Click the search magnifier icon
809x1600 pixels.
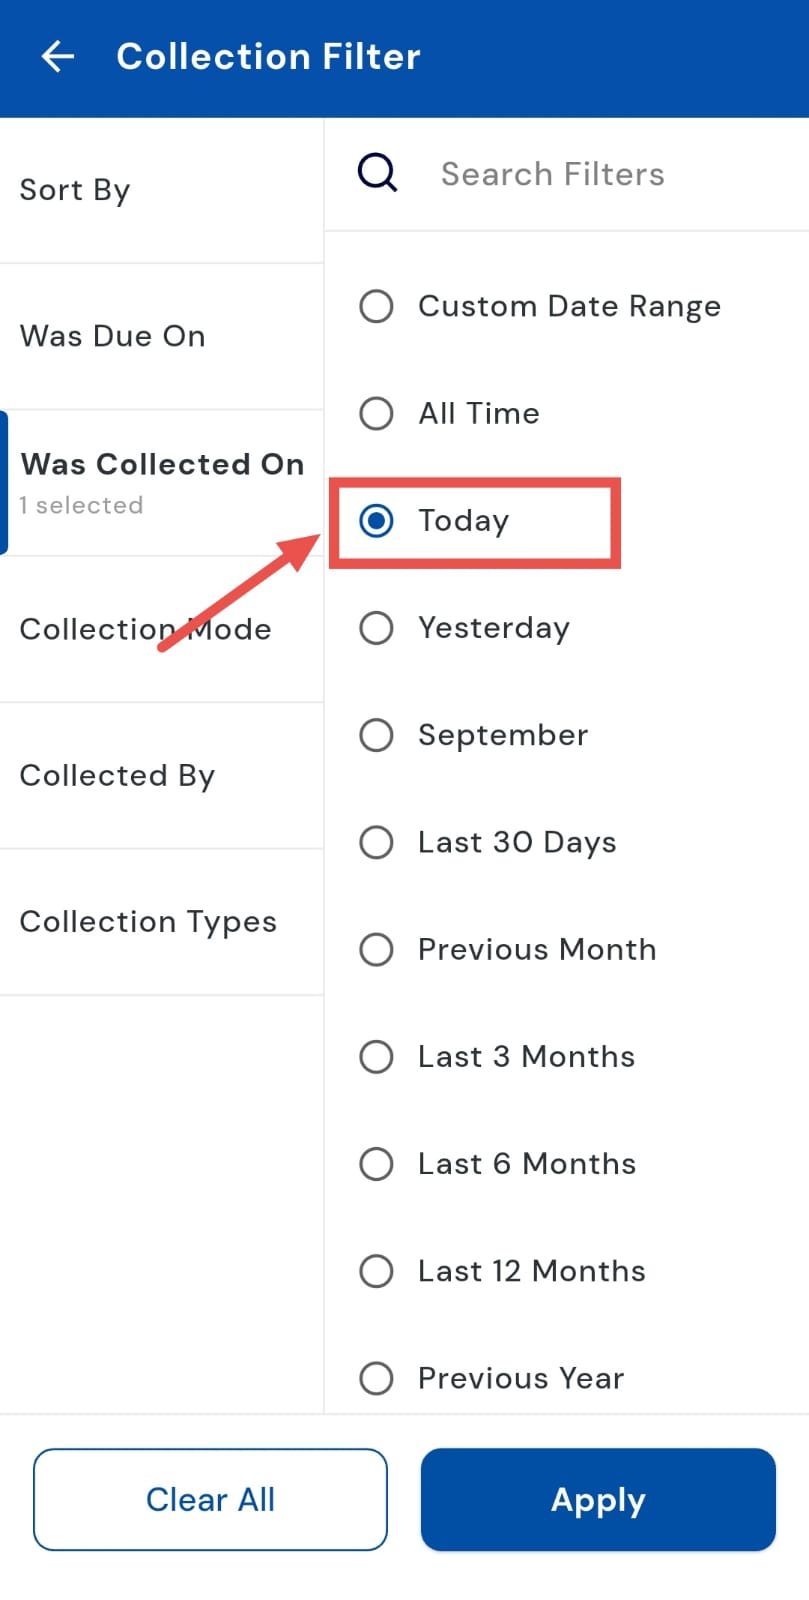pos(378,173)
